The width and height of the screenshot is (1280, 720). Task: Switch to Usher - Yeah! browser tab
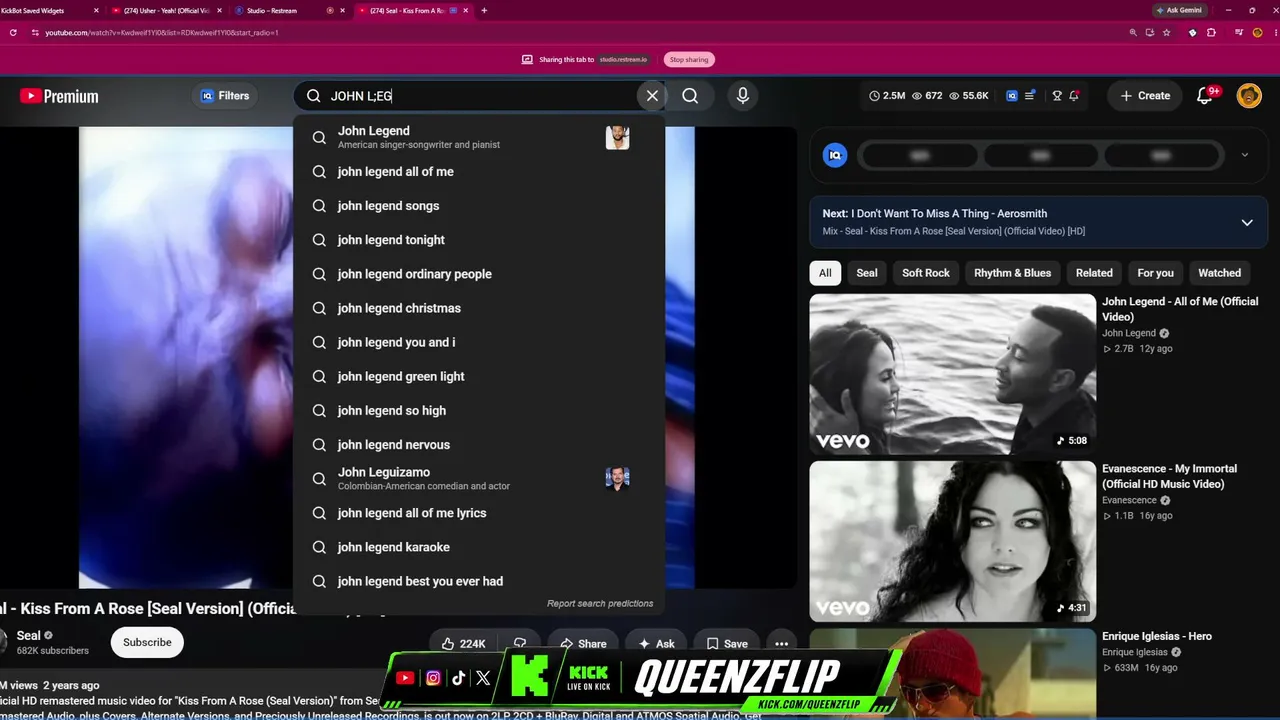[x=166, y=10]
